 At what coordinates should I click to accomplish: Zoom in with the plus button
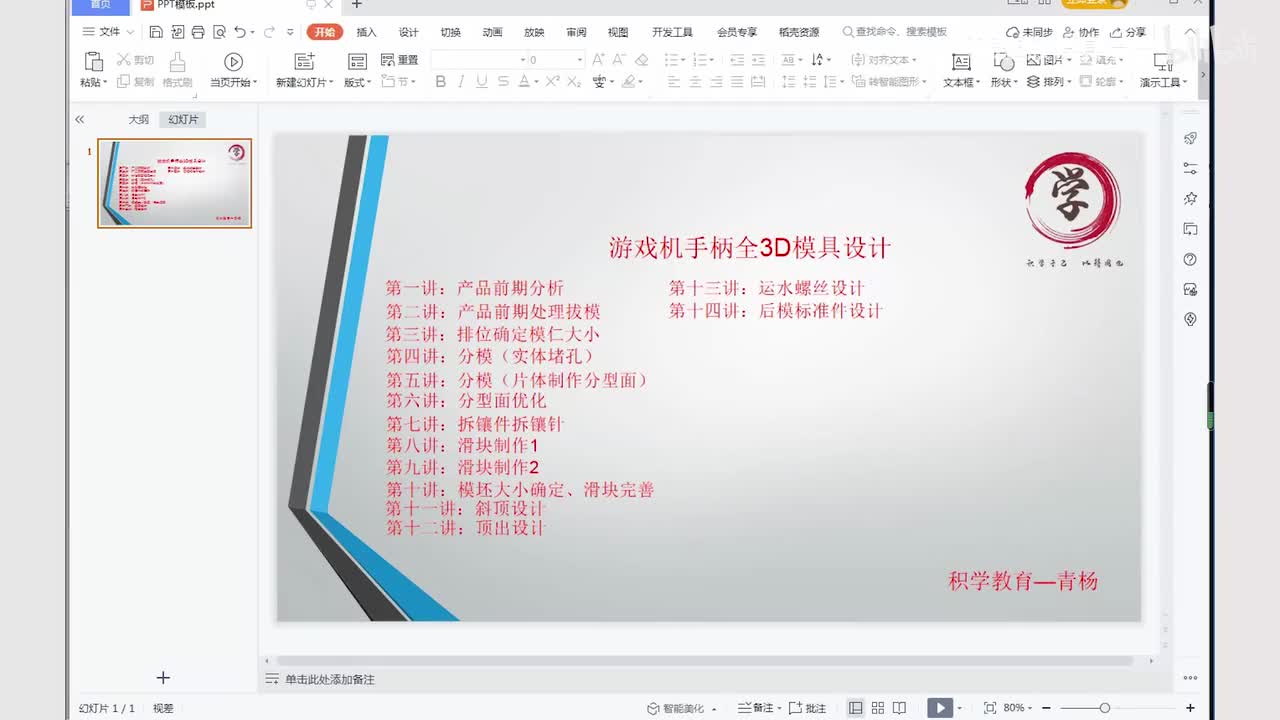pyautogui.click(x=1190, y=708)
